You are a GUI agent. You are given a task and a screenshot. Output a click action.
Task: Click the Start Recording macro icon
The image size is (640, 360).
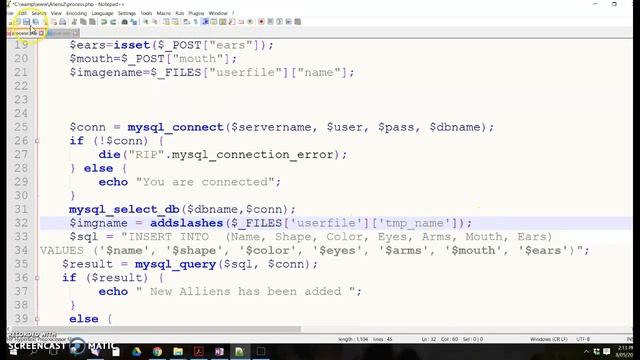coord(261,22)
